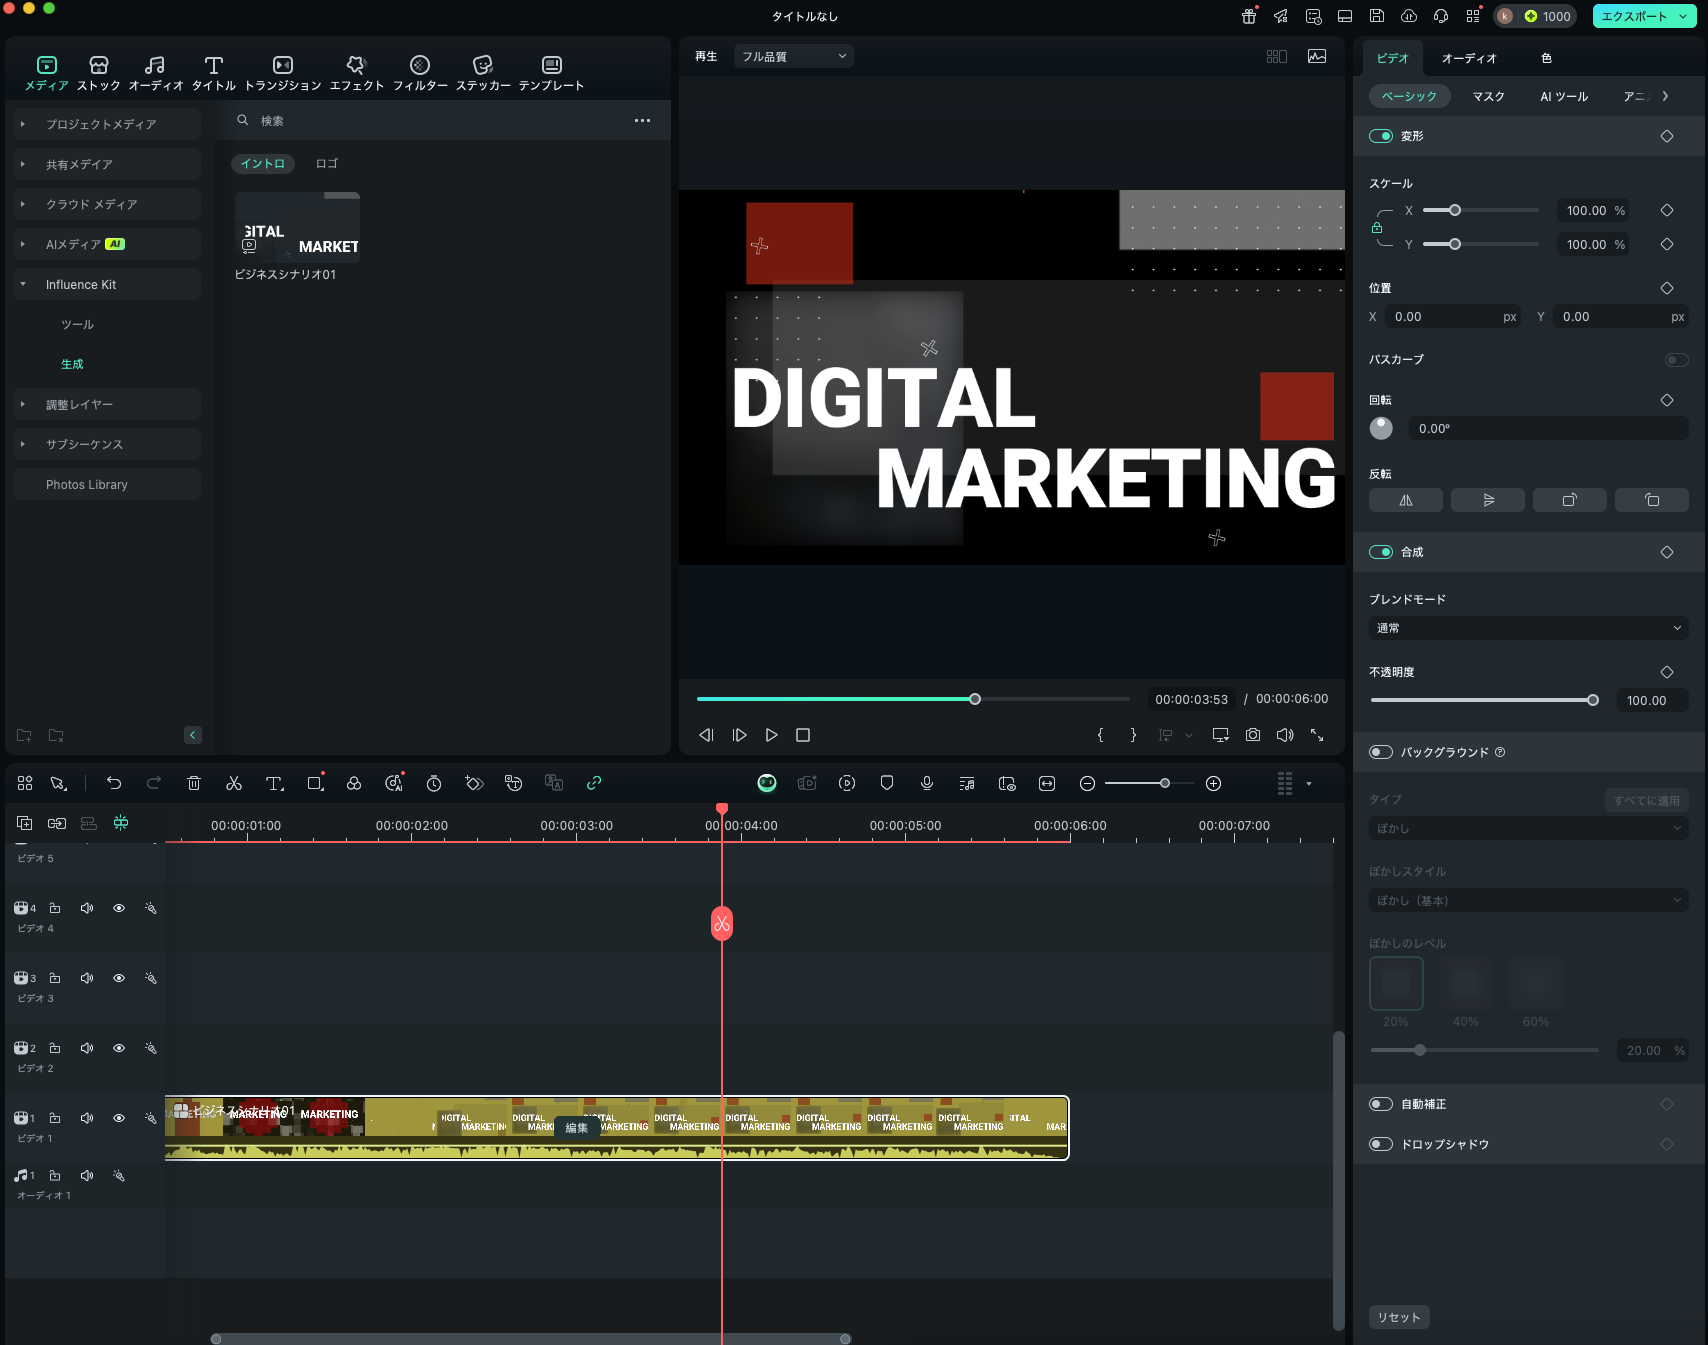
Task: Click the delete trash icon in timeline toolbar
Action: click(x=194, y=784)
